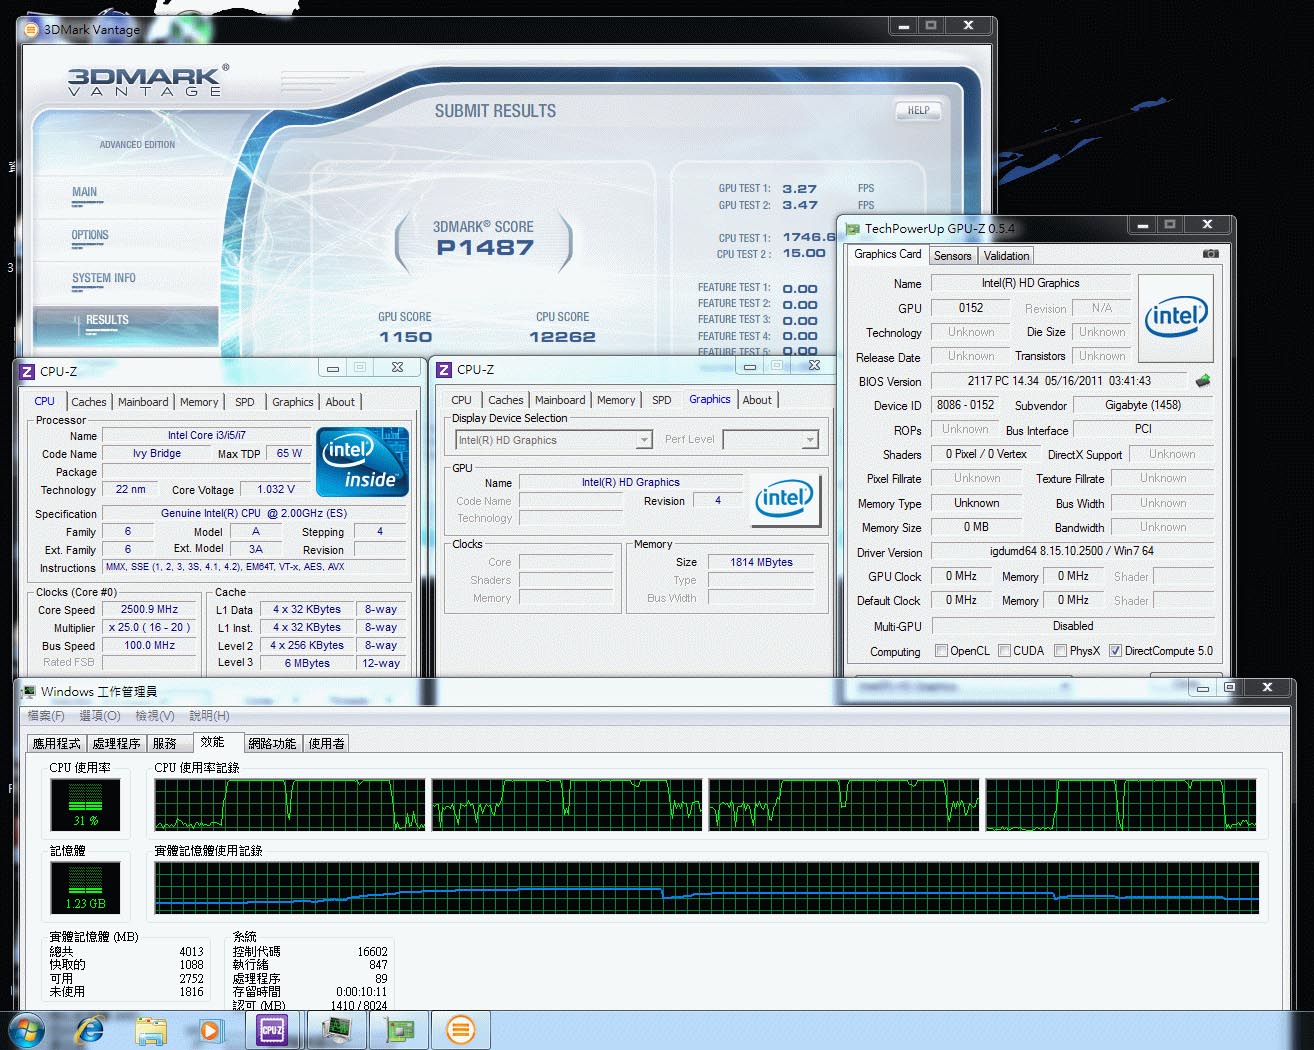Open the Graphics tab in left CPU-Z

[293, 402]
